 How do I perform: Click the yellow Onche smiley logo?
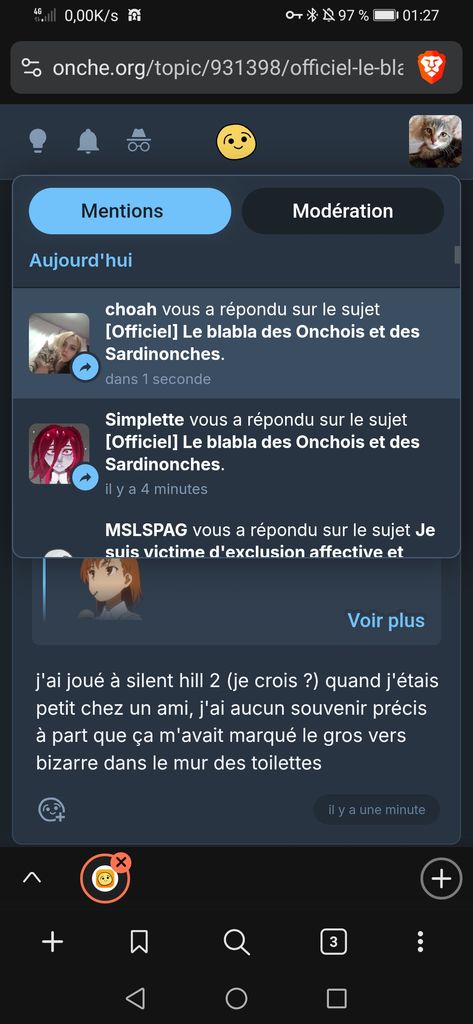click(236, 140)
